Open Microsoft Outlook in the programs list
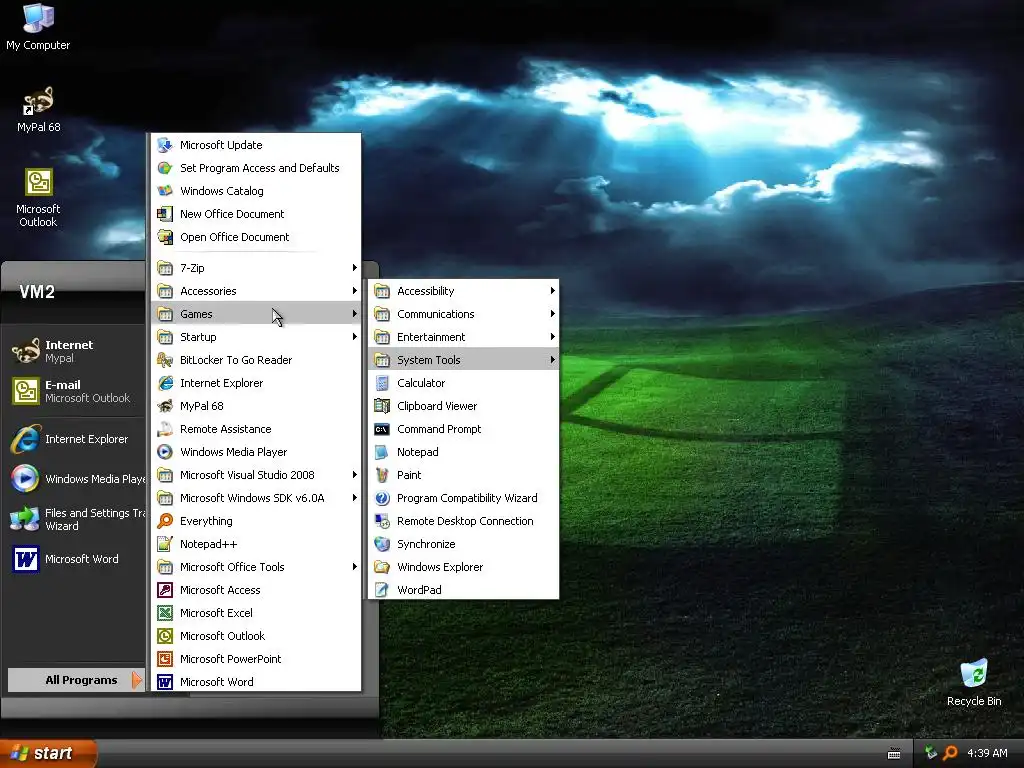The height and width of the screenshot is (768, 1024). coord(256,636)
